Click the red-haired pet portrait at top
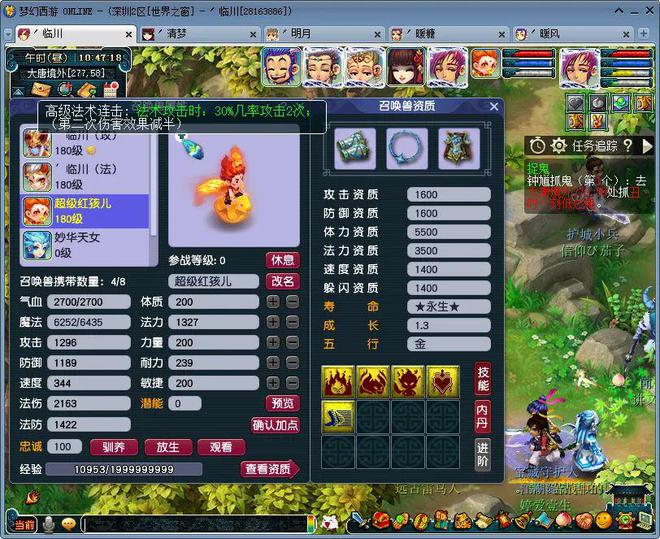 pos(486,64)
